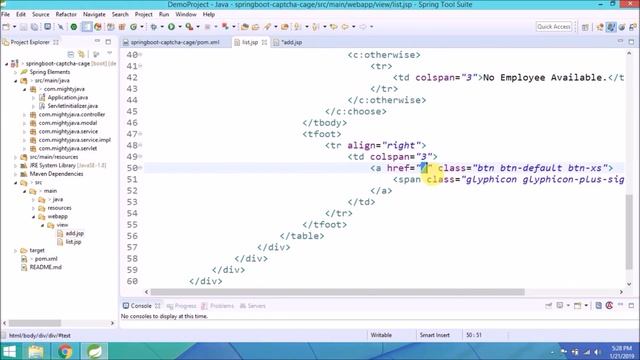Open the Run button dropdown arrow

coord(180,27)
